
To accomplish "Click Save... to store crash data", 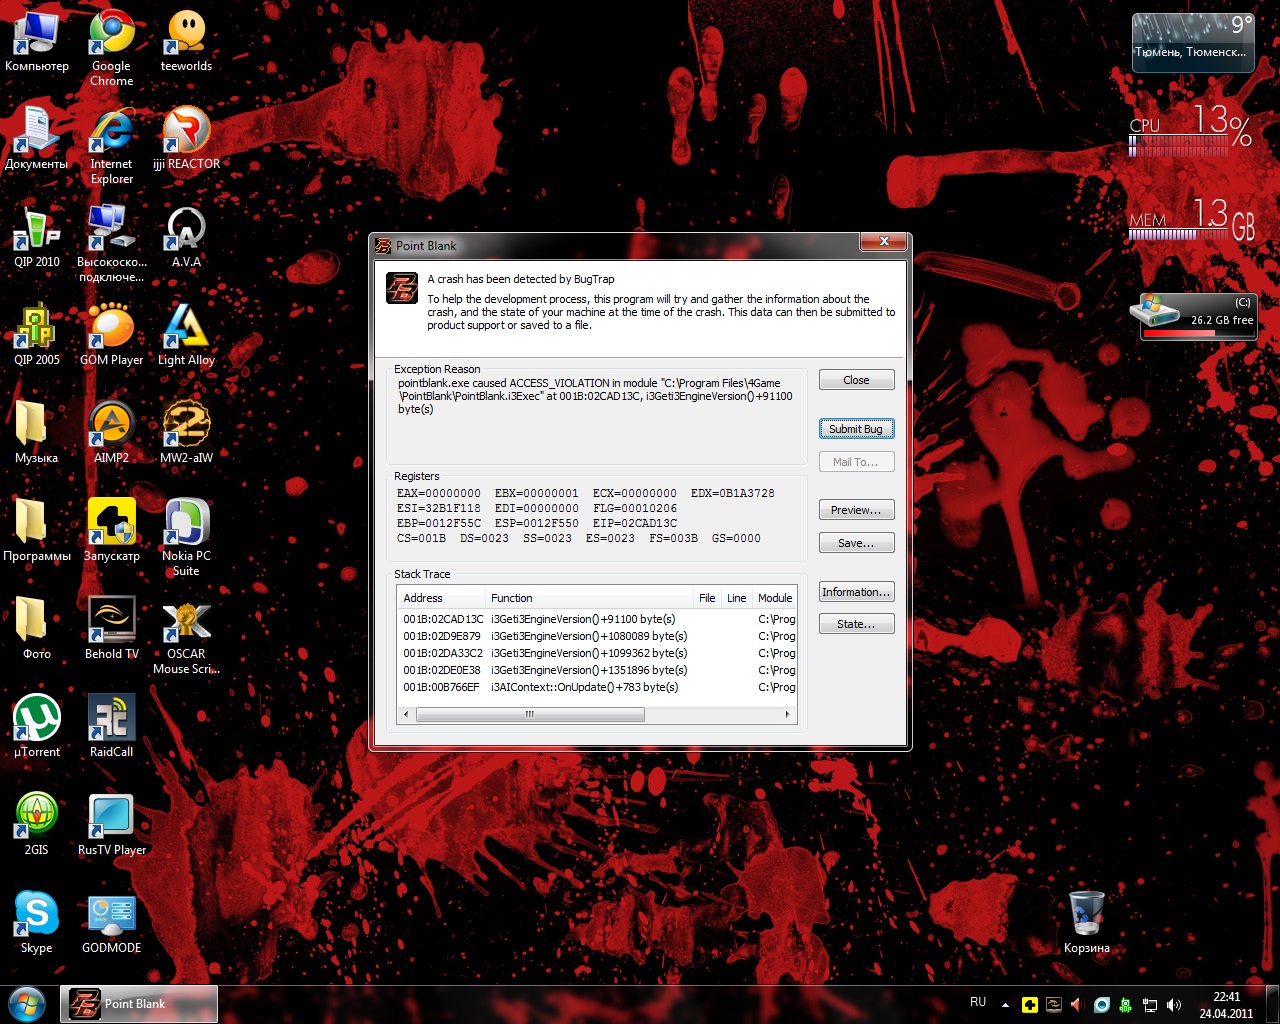I will [x=855, y=543].
